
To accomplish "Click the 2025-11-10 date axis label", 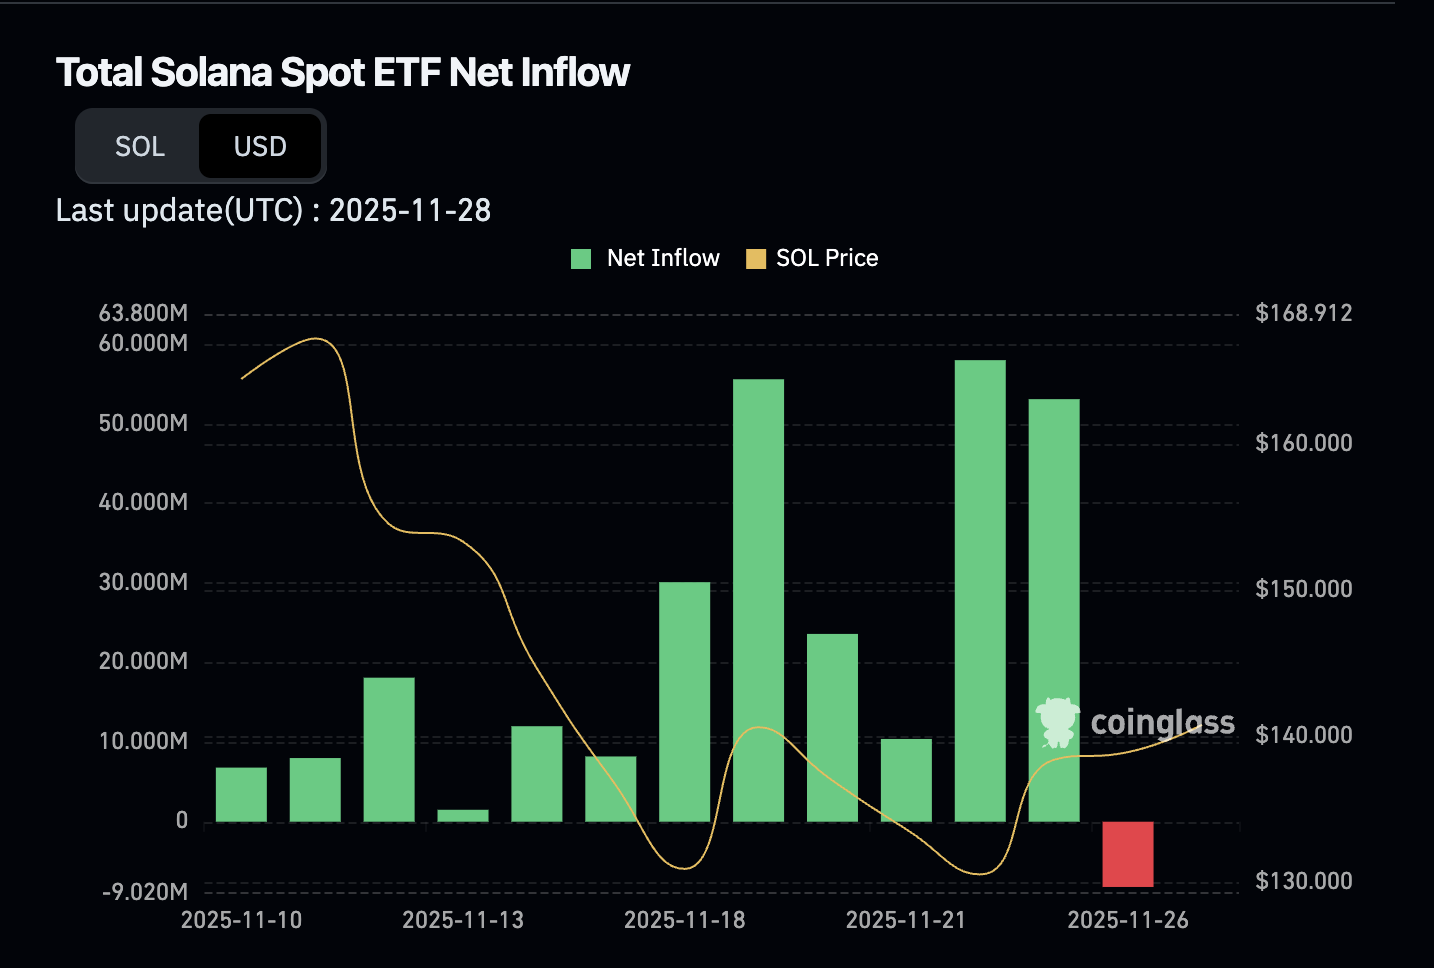I will pos(243,920).
